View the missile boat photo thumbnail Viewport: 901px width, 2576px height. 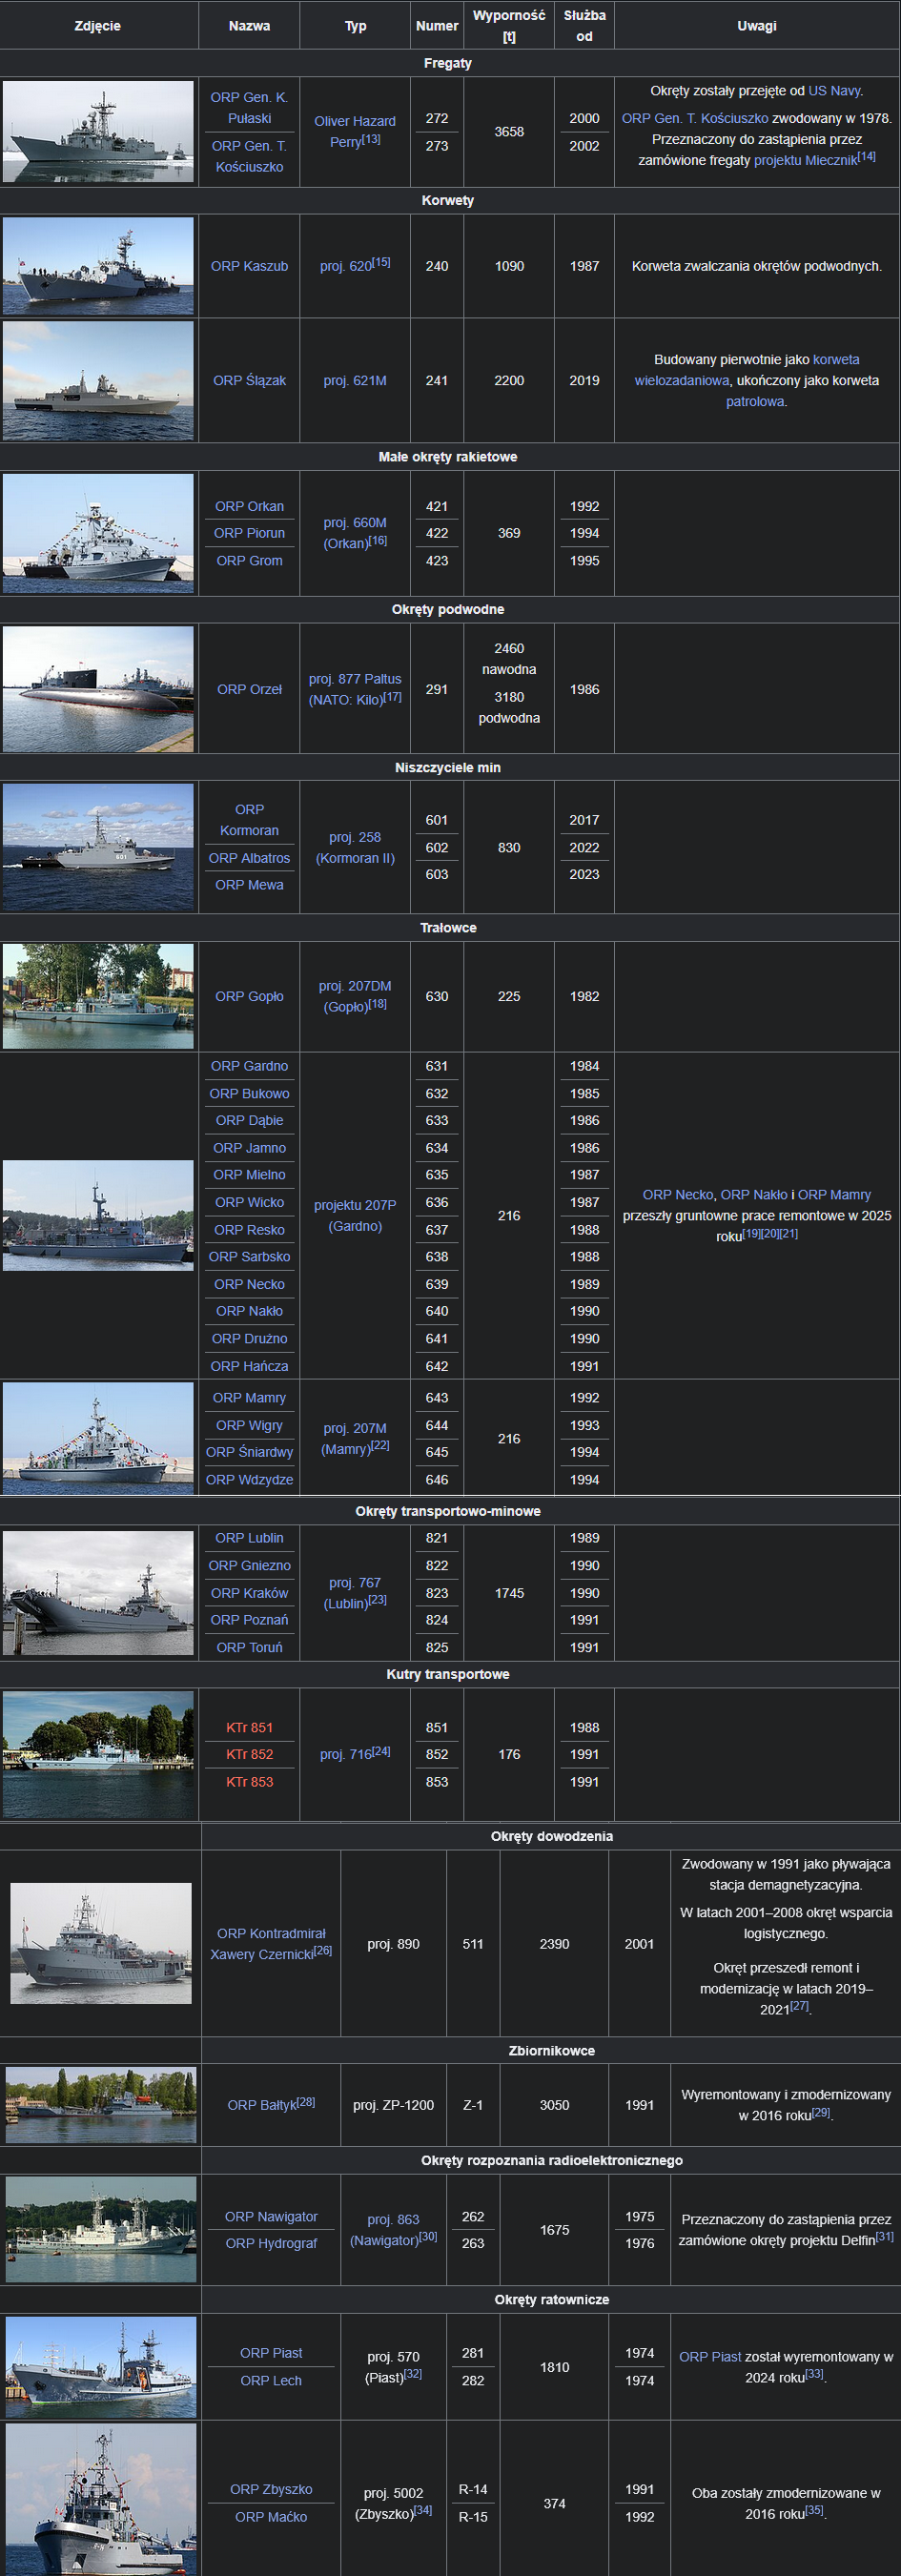coord(98,533)
